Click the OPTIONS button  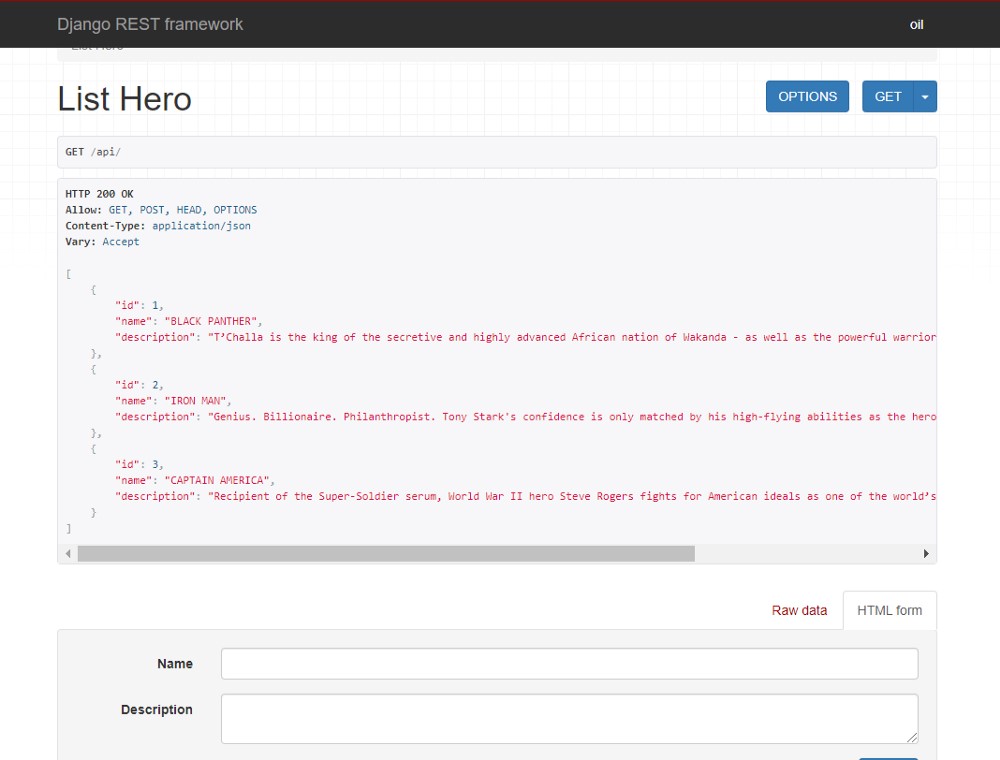807,96
